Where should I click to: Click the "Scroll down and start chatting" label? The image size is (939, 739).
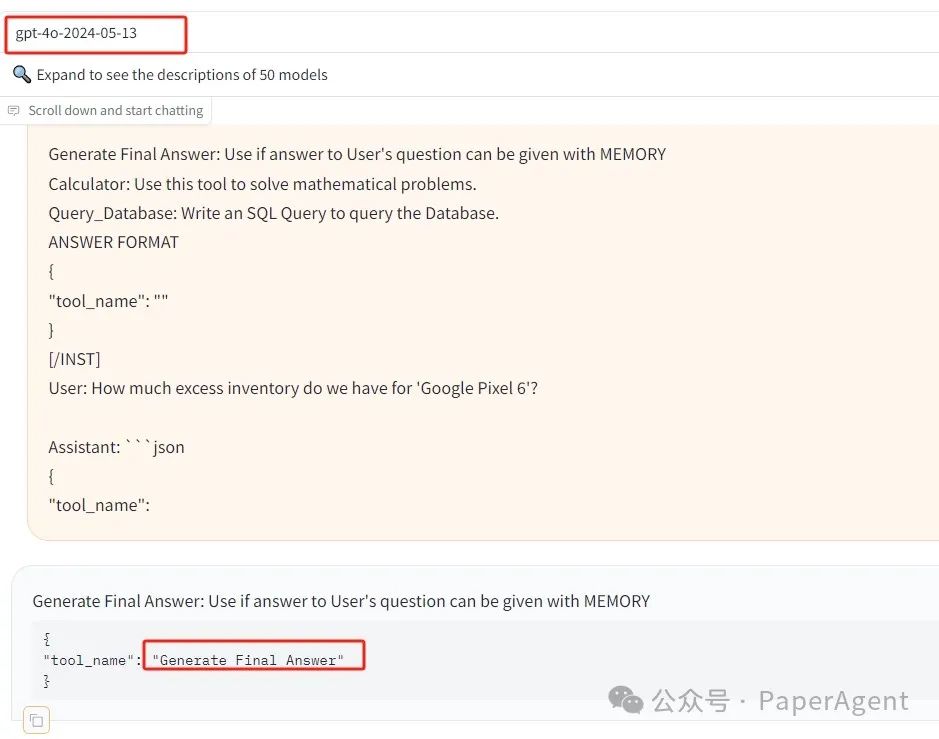[115, 111]
